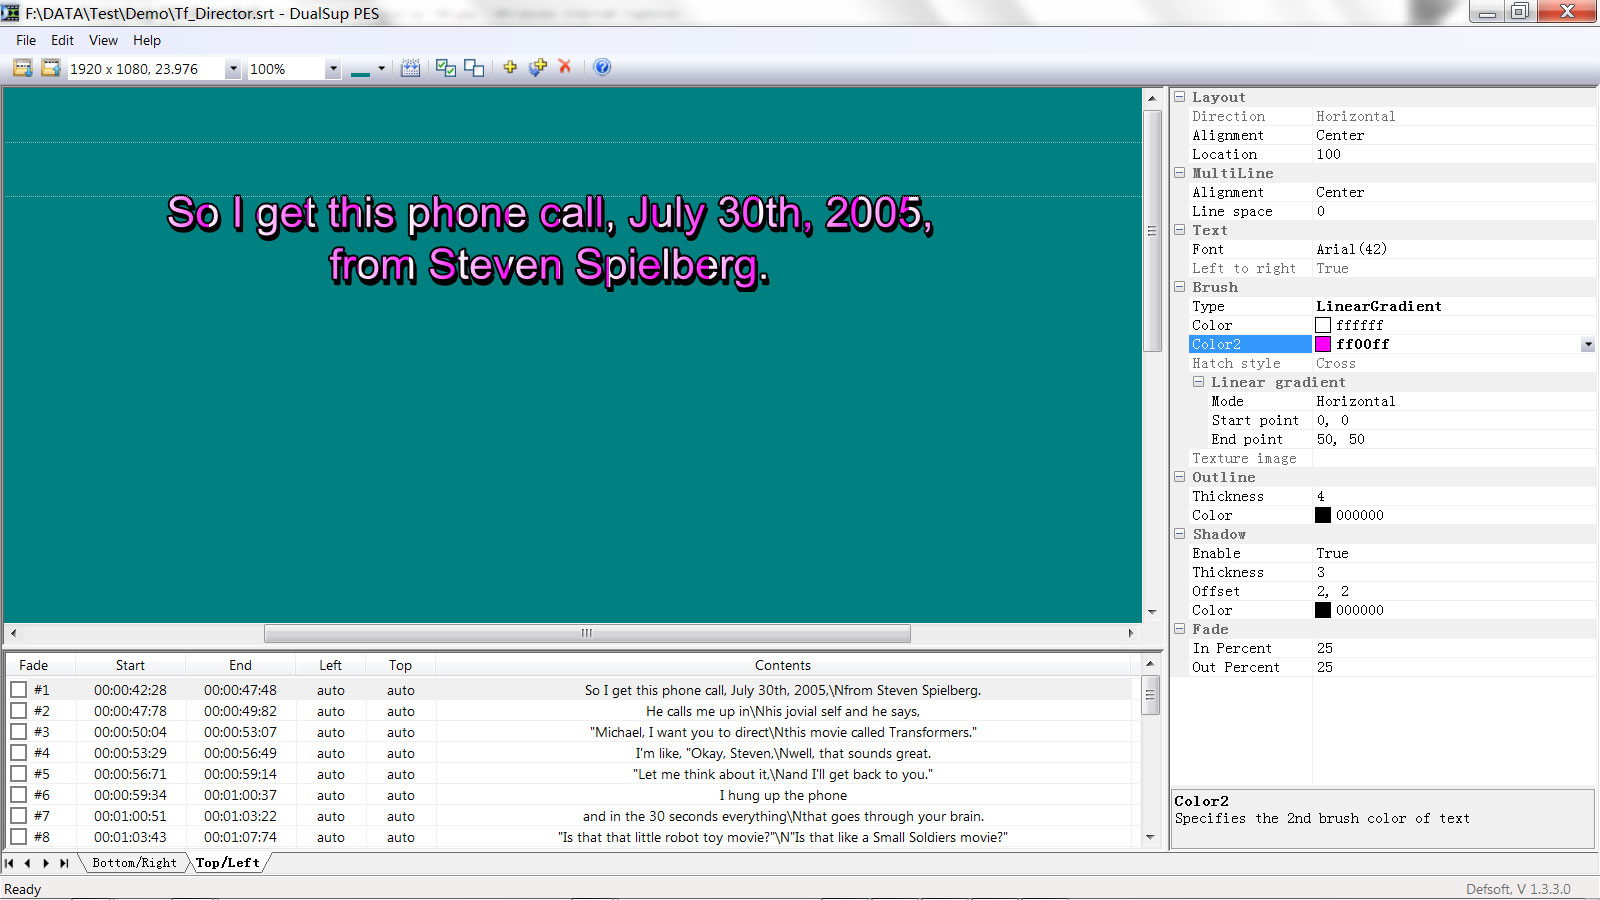Click the red X delete icon in toolbar
This screenshot has width=1600, height=900.
pos(565,67)
